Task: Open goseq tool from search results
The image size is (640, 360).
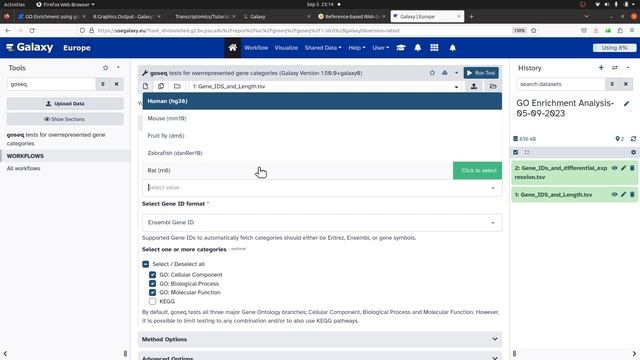Action: [x=56, y=139]
